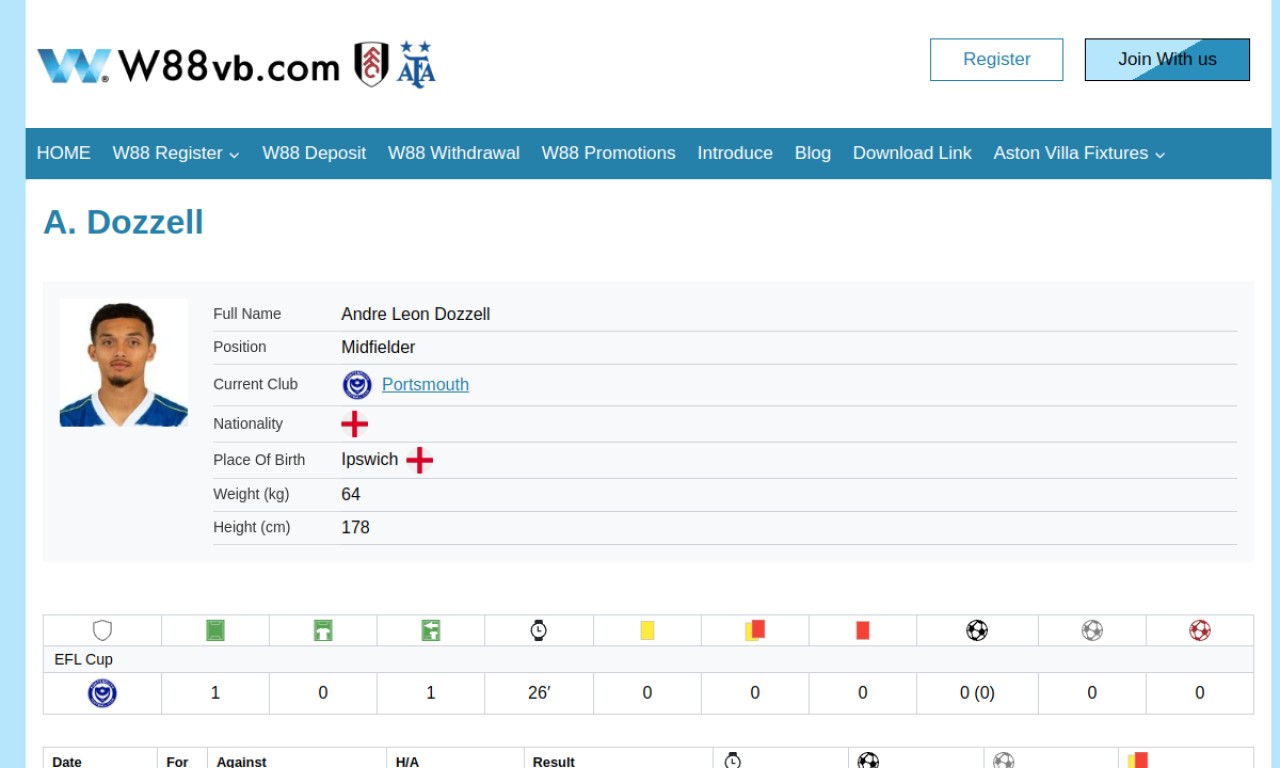Screen dimensions: 1280x768
Task: Click the stopwatch icon in match table header
Action: coord(733,761)
